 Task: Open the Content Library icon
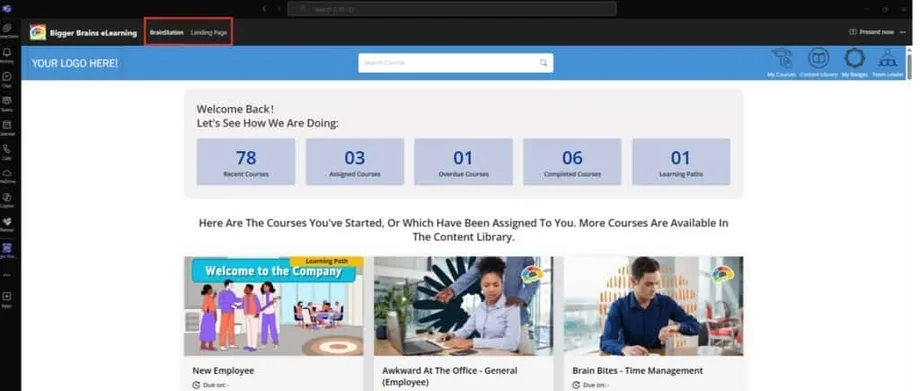point(818,63)
